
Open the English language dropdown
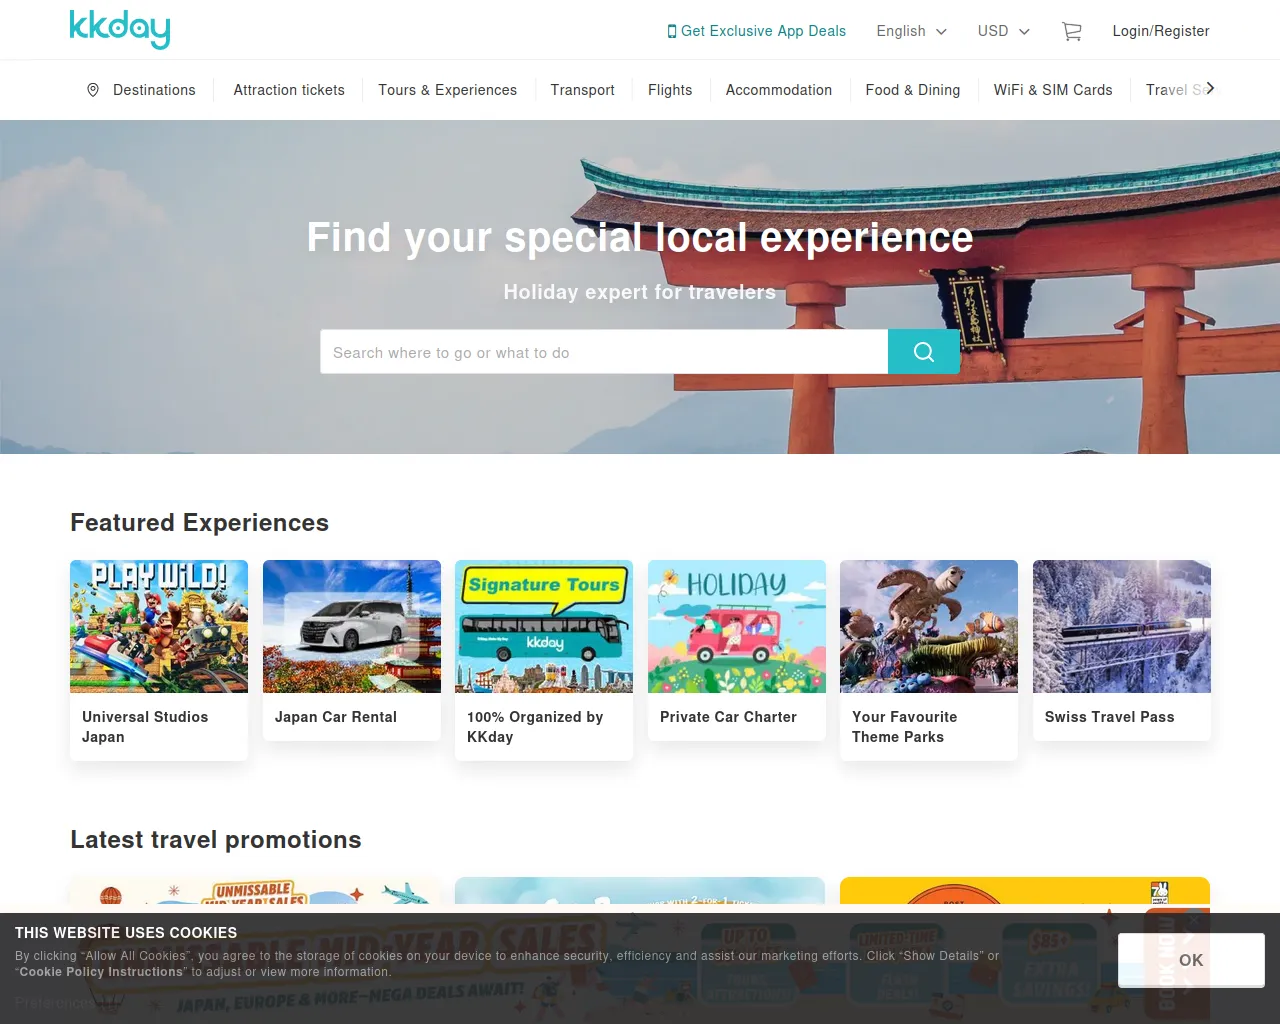(911, 31)
